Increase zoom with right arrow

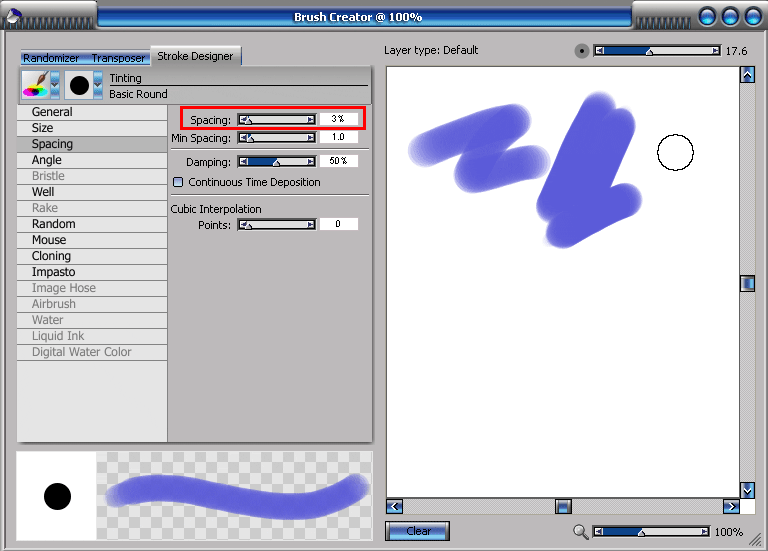704,532
